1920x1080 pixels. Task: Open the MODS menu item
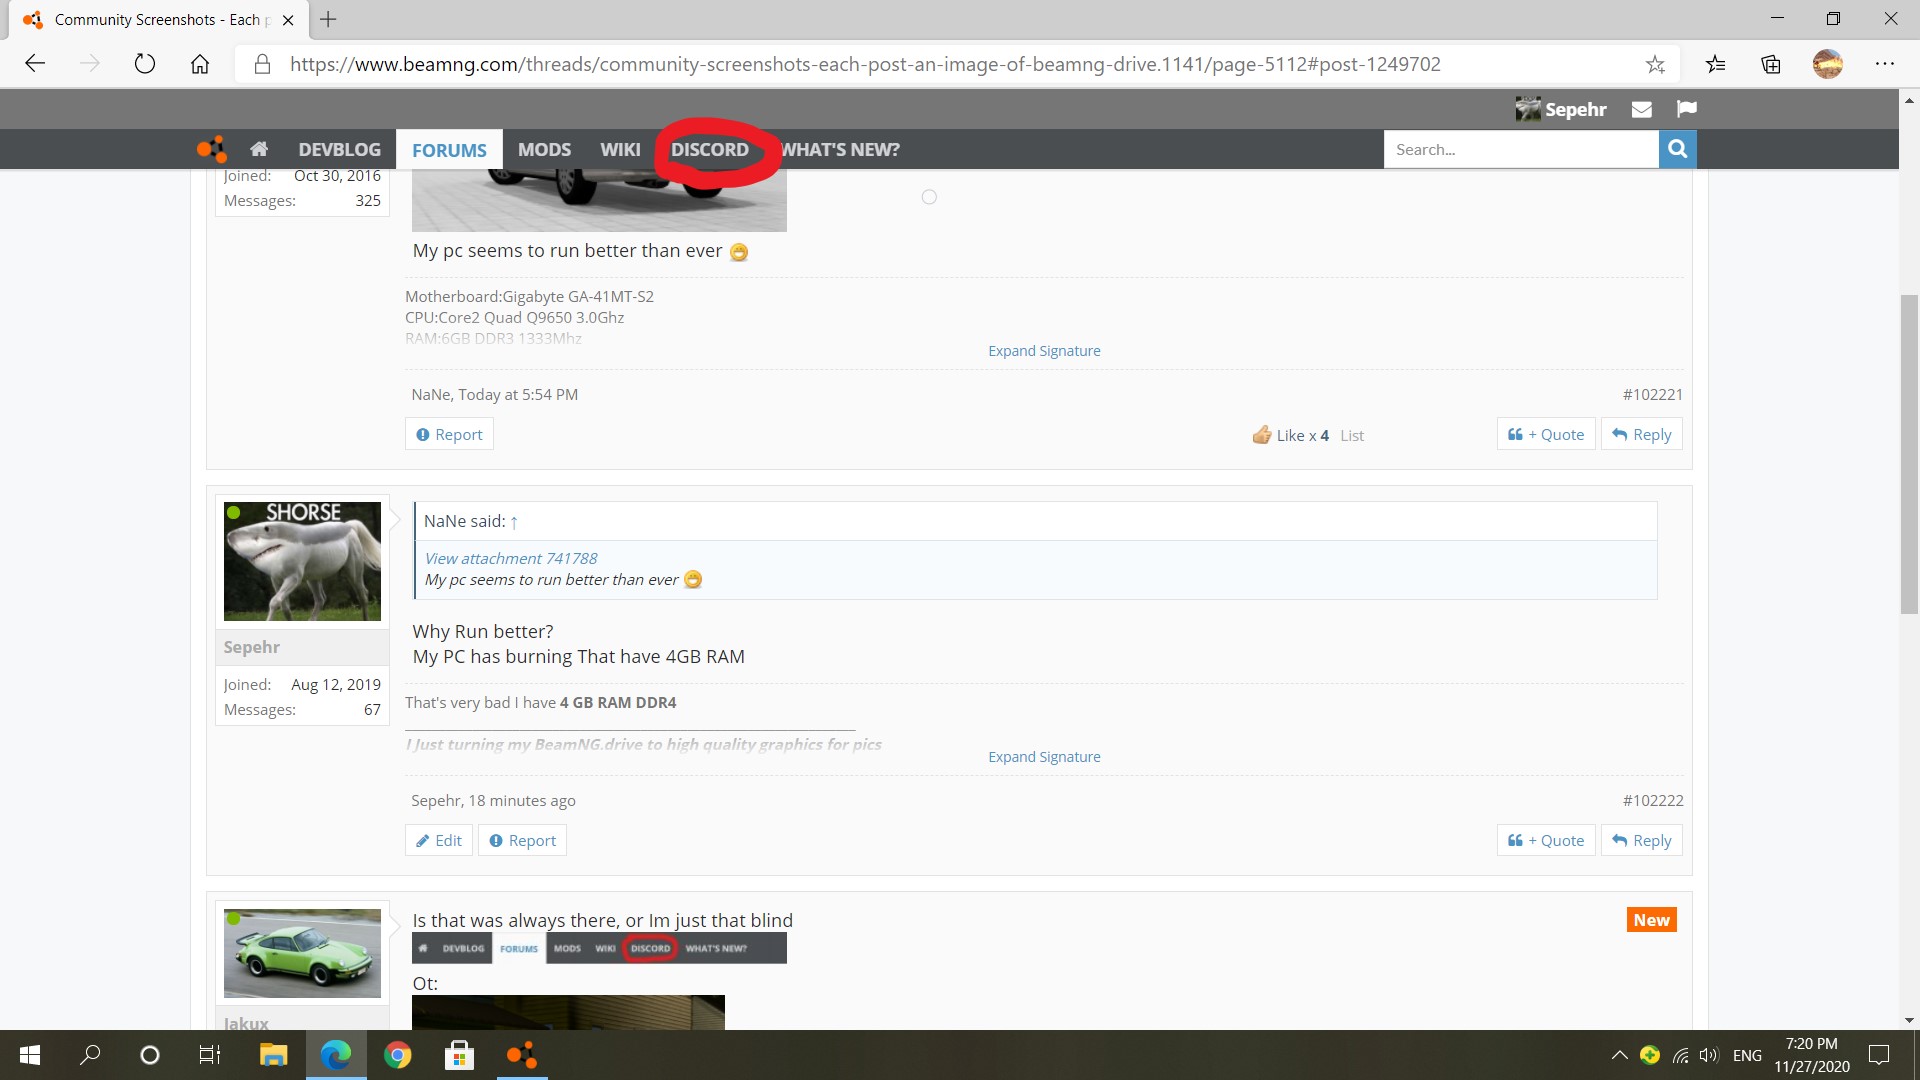(544, 150)
